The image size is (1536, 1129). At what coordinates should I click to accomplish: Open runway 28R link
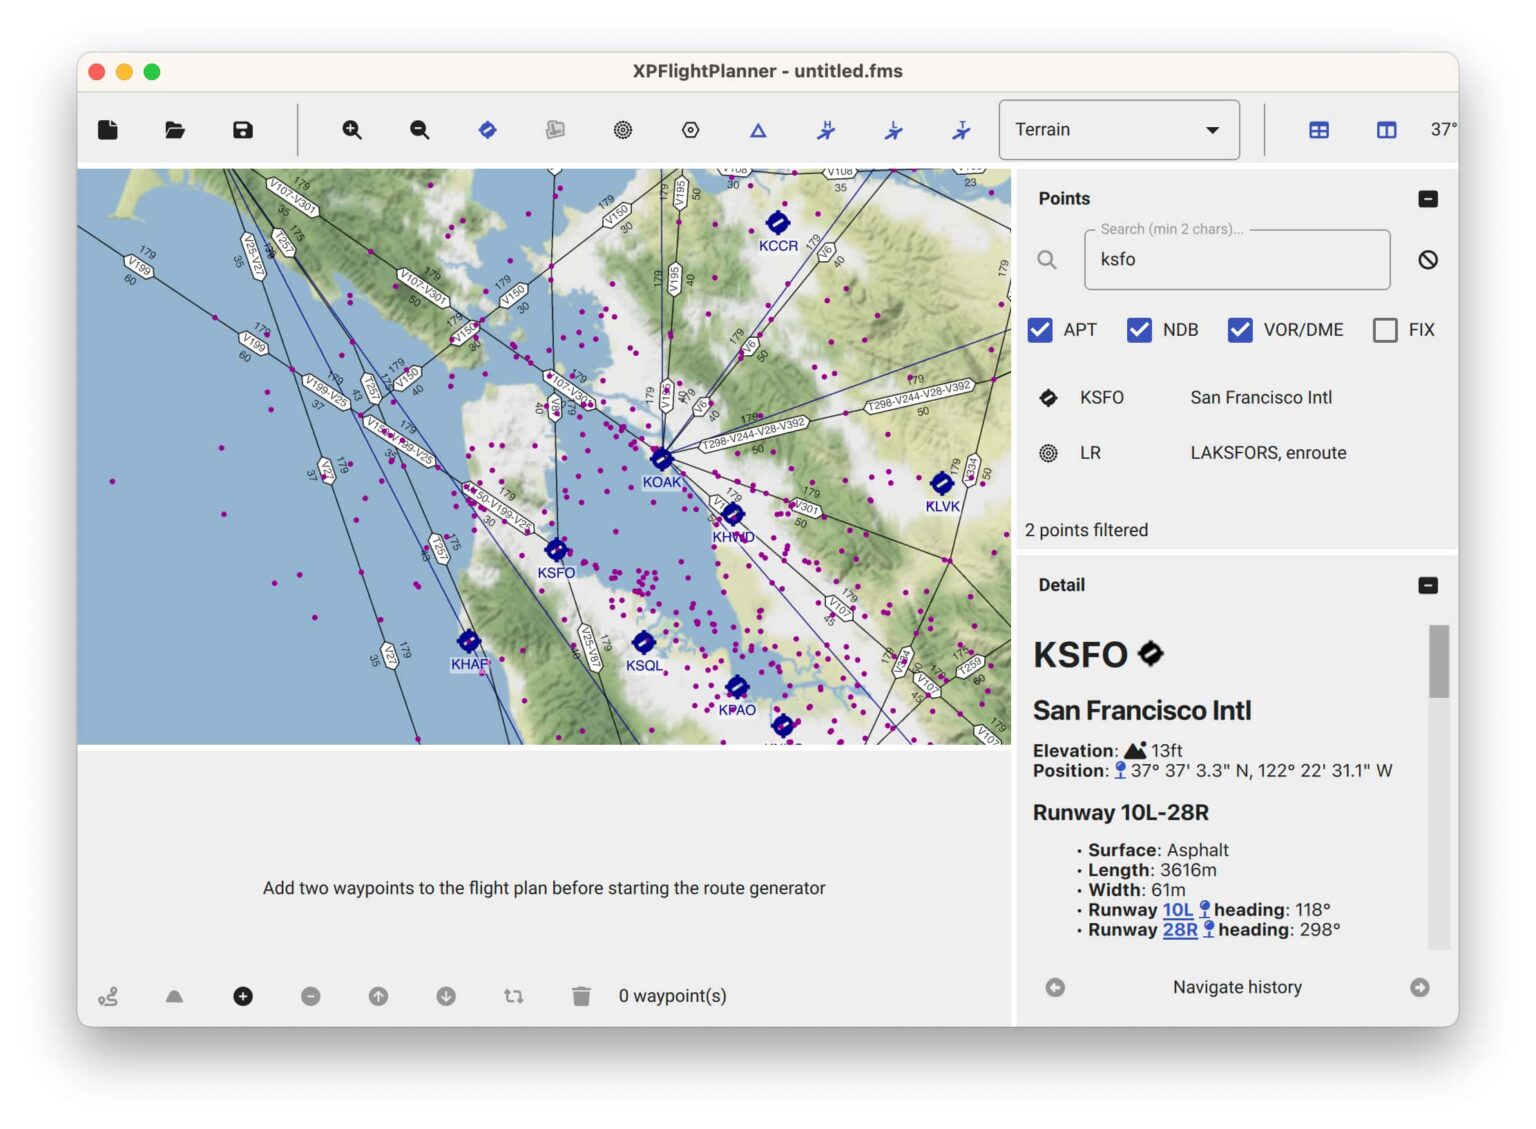coord(1180,930)
